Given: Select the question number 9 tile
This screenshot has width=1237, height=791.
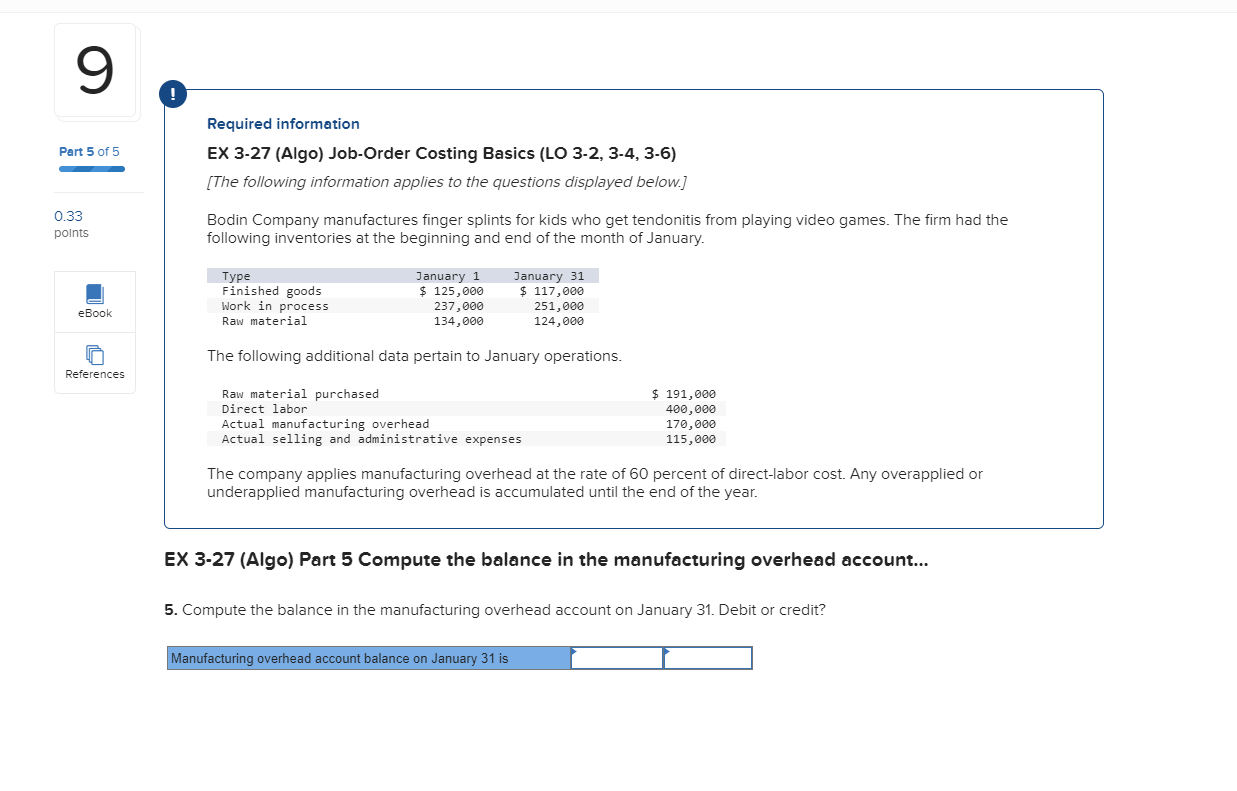Looking at the screenshot, I should point(94,70).
